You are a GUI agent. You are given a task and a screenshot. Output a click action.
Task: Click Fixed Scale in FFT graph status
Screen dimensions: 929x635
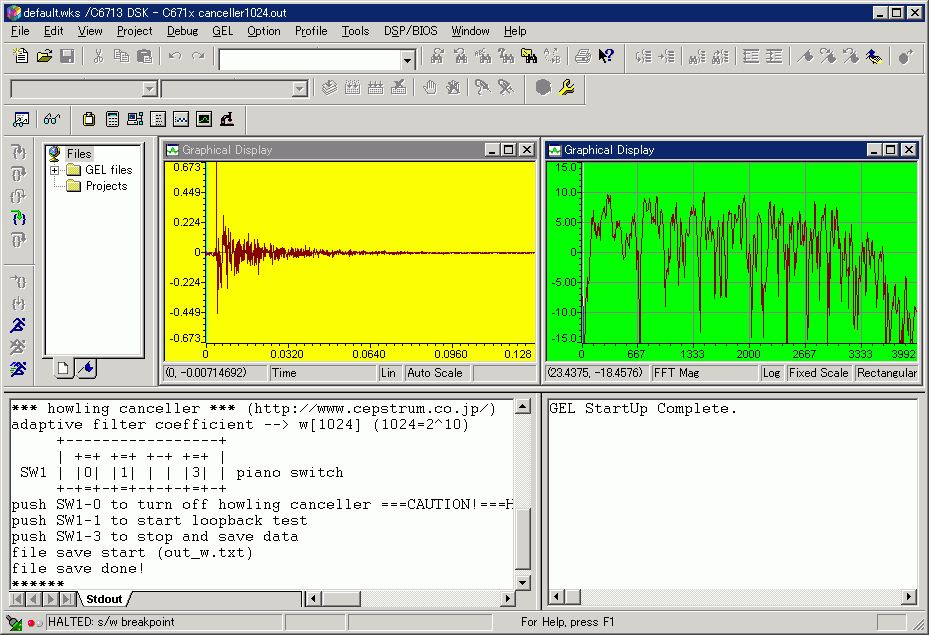coord(818,373)
